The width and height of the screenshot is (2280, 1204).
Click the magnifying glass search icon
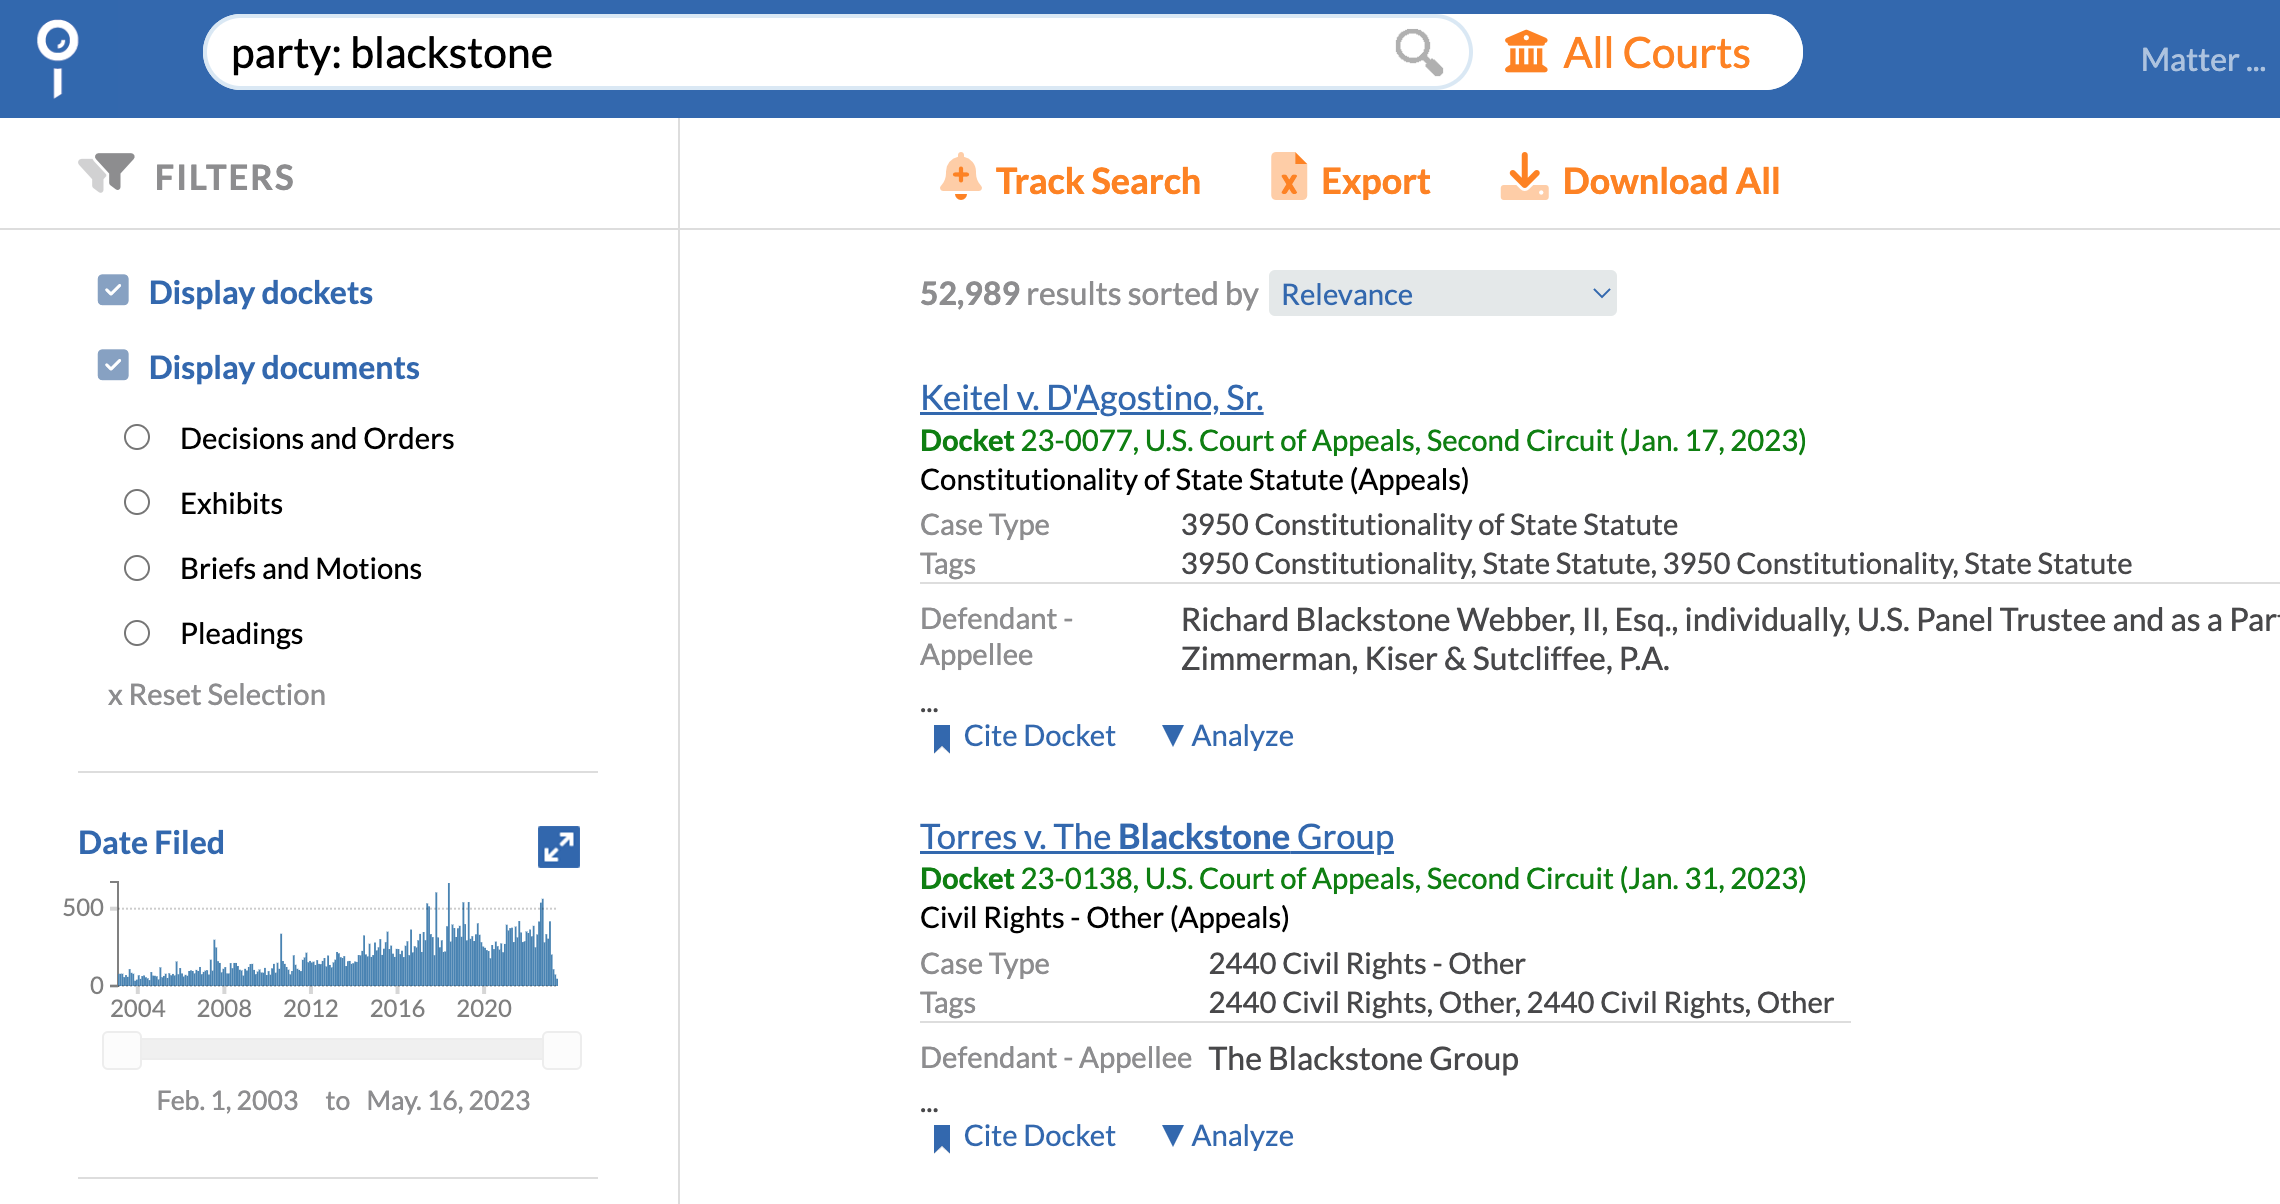(1418, 52)
